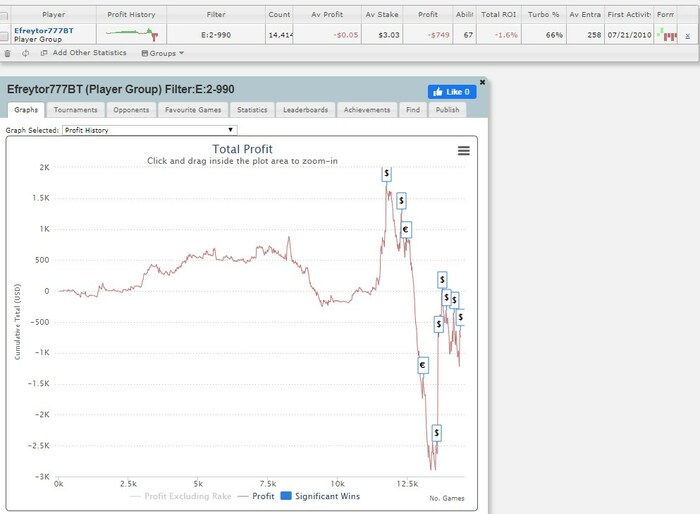Click the $3.03 average stake value
Image resolution: width=700 pixels, height=514 pixels.
click(389, 35)
